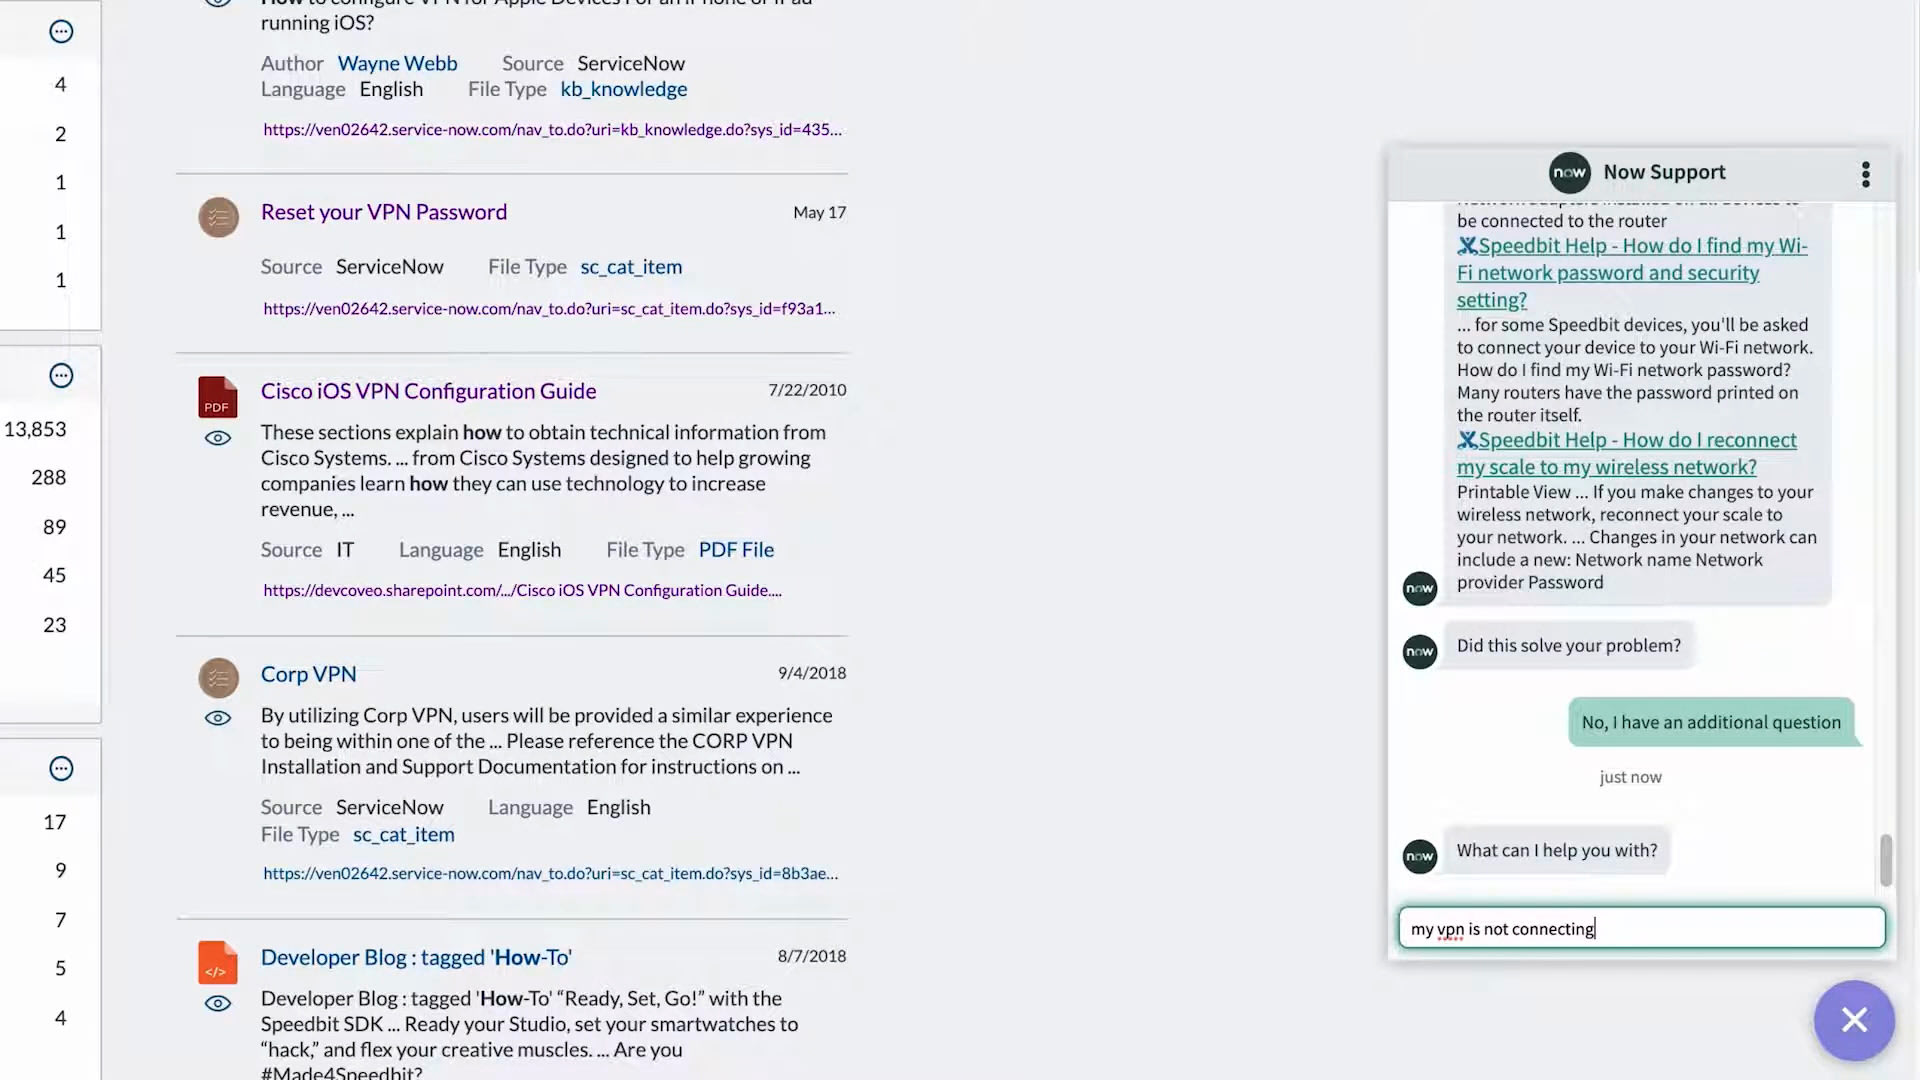Select the facet value with count 9
Viewport: 1920px width, 1080px height.
click(60, 870)
